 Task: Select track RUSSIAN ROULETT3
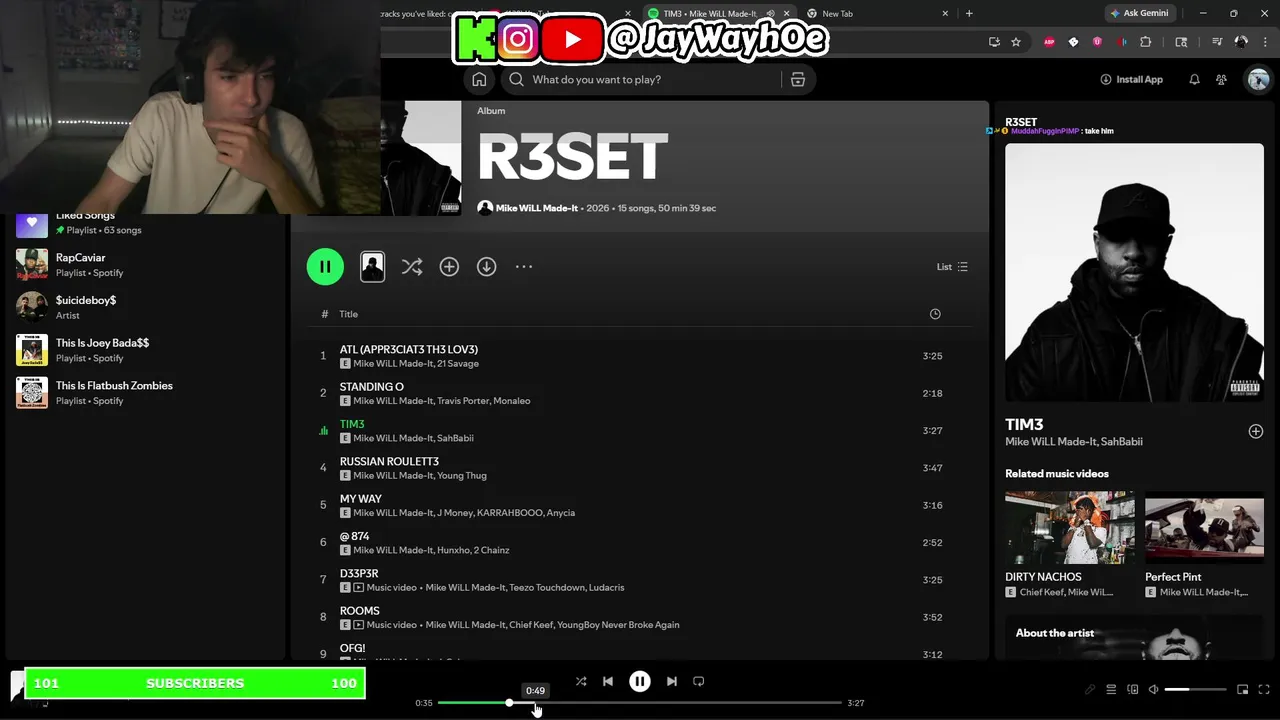[x=640, y=468]
